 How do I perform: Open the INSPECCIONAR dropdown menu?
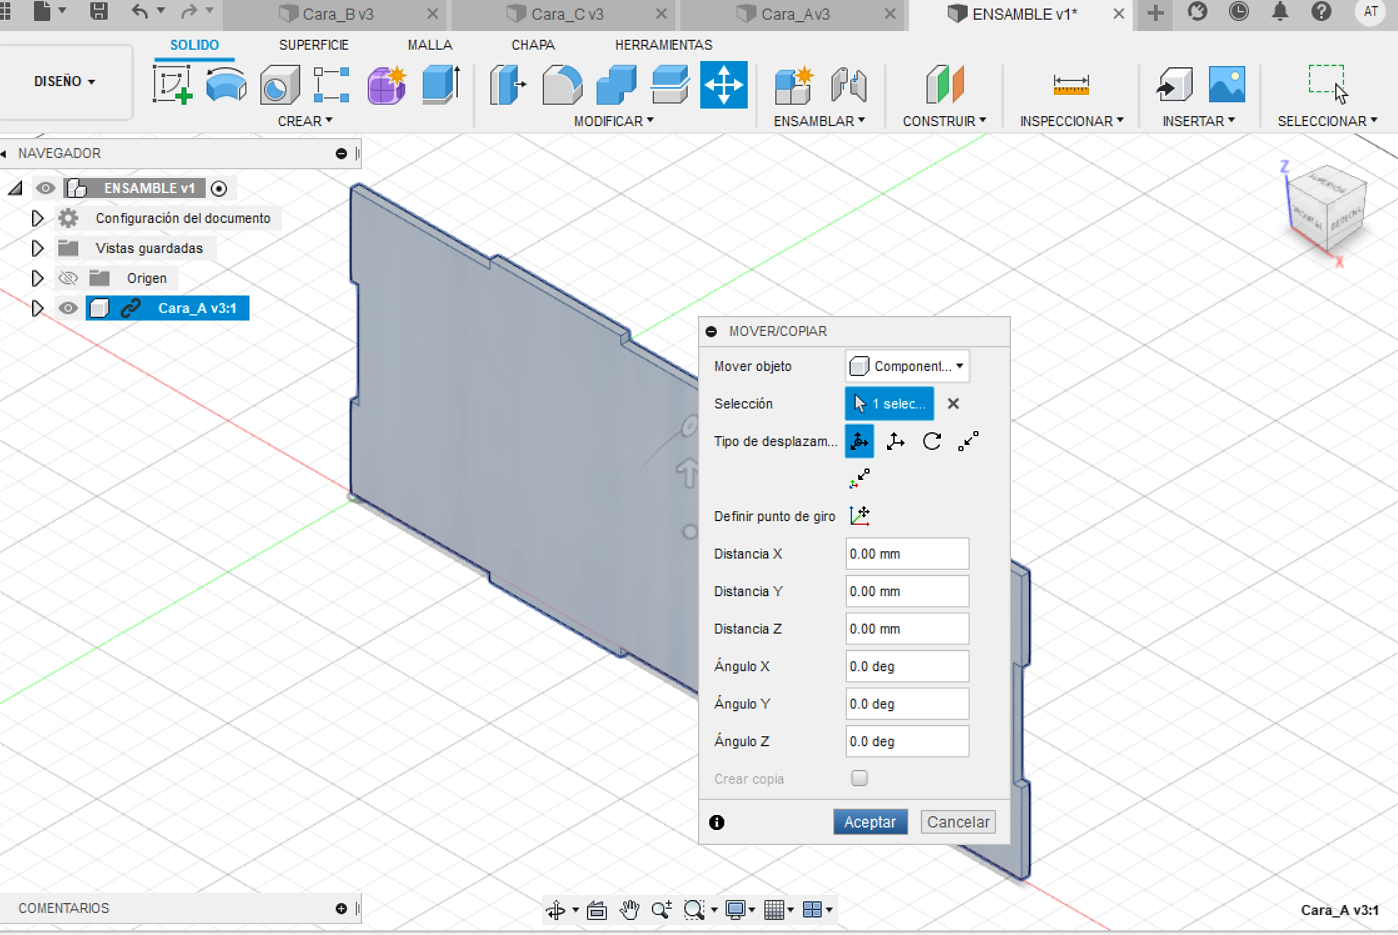1071,121
